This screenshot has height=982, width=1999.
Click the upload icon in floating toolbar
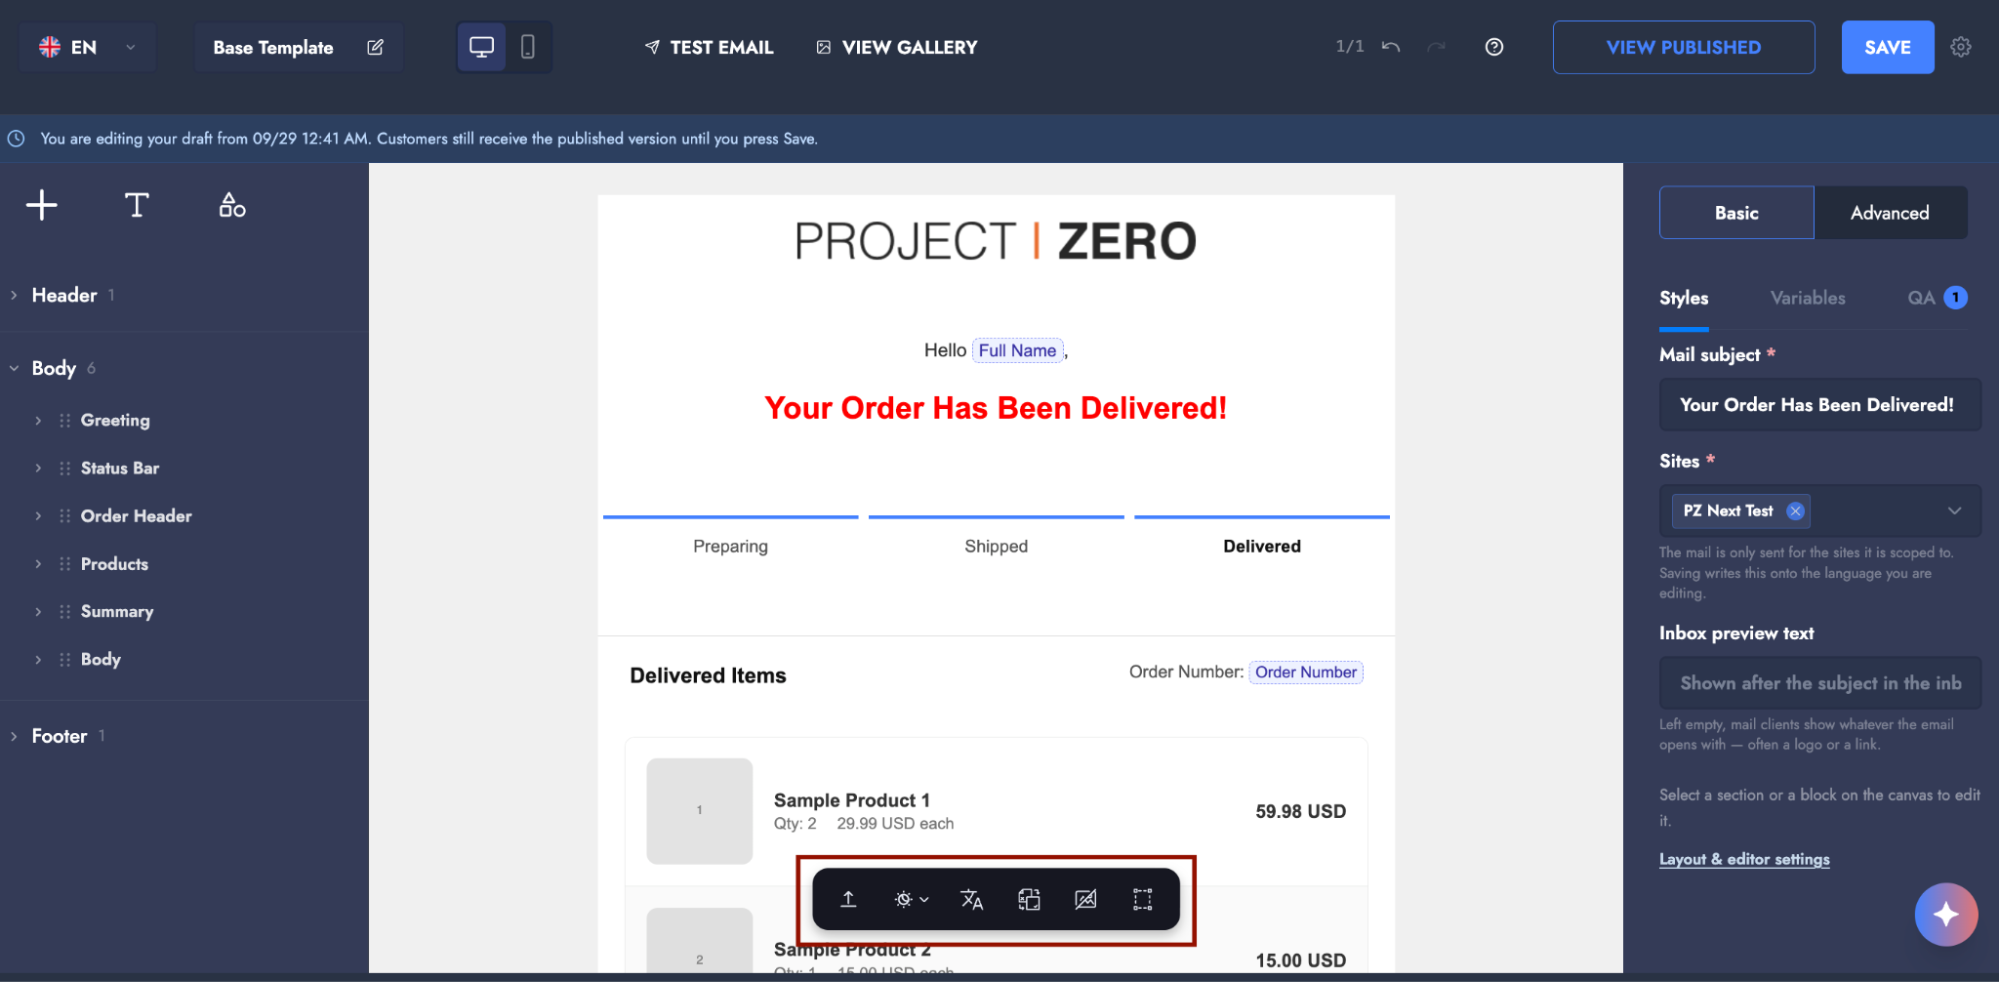[848, 899]
